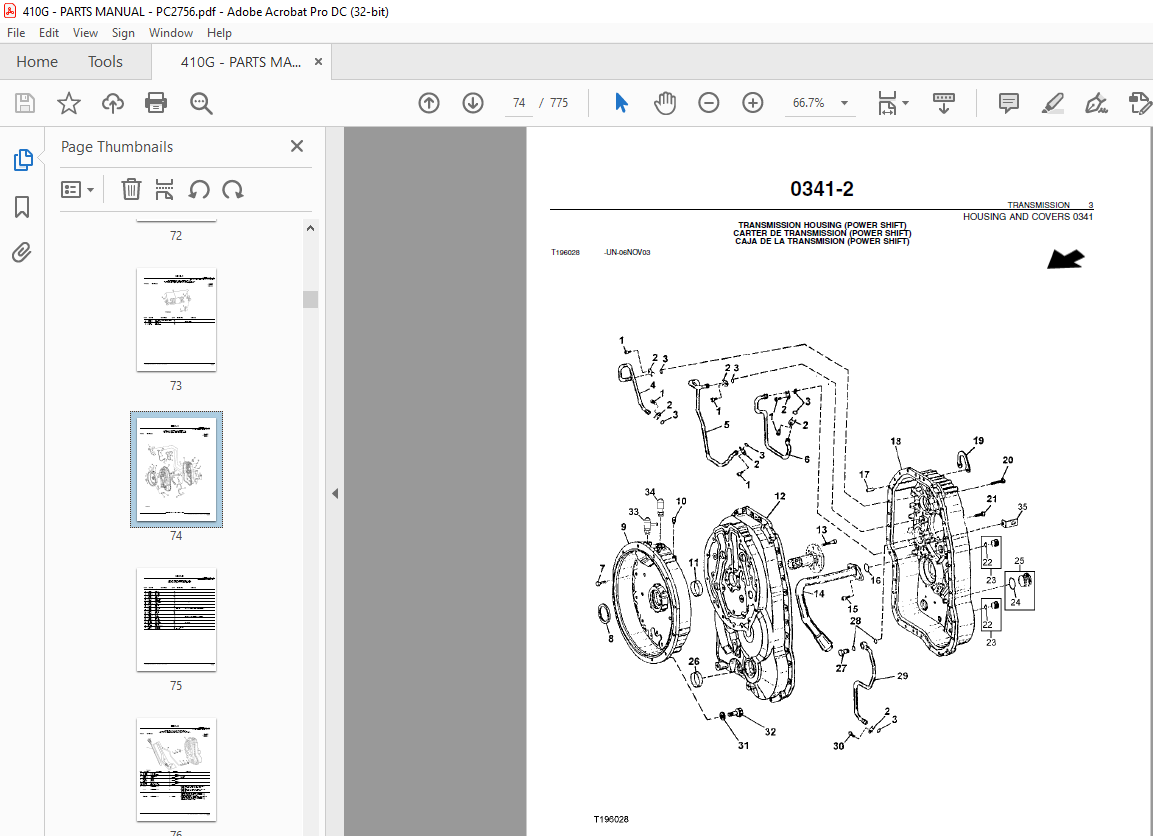1153x836 pixels.
Task: Select the page 76 thumbnail
Action: click(176, 769)
